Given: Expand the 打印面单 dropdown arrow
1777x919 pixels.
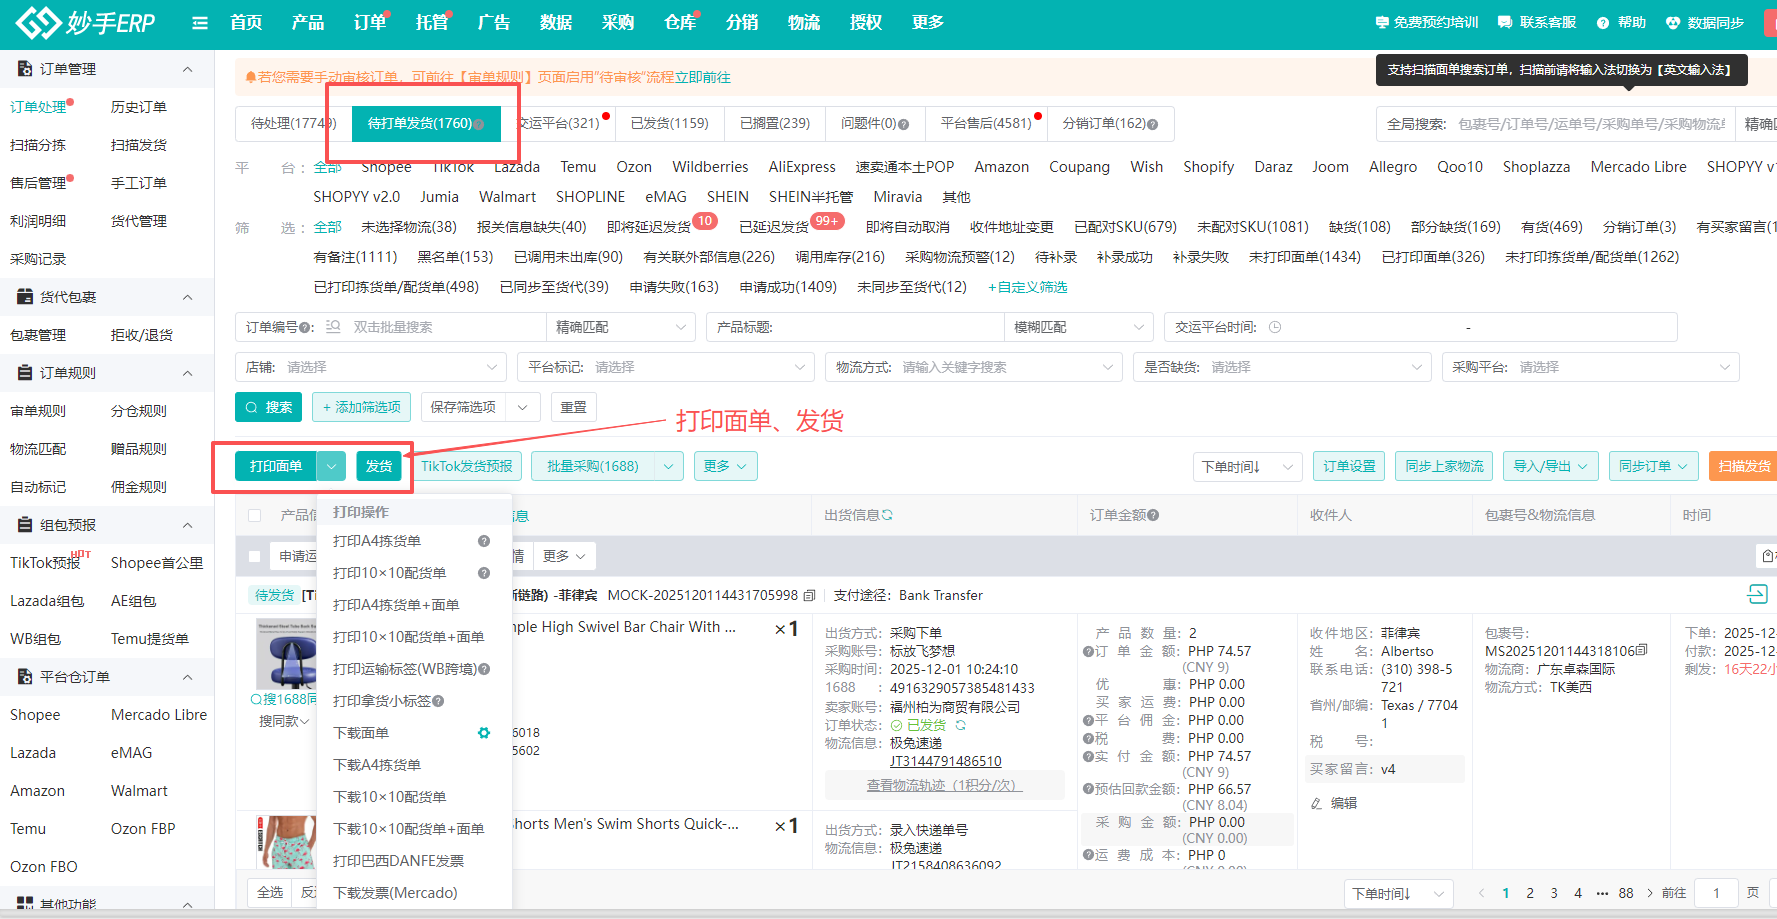Looking at the screenshot, I should 331,466.
